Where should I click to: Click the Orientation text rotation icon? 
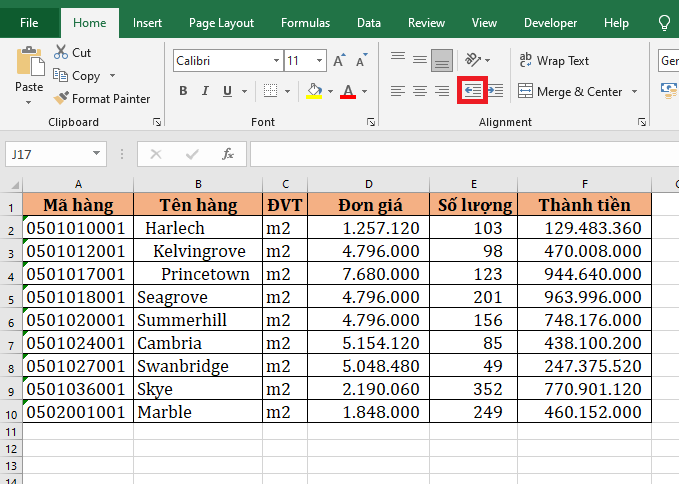[x=474, y=60]
